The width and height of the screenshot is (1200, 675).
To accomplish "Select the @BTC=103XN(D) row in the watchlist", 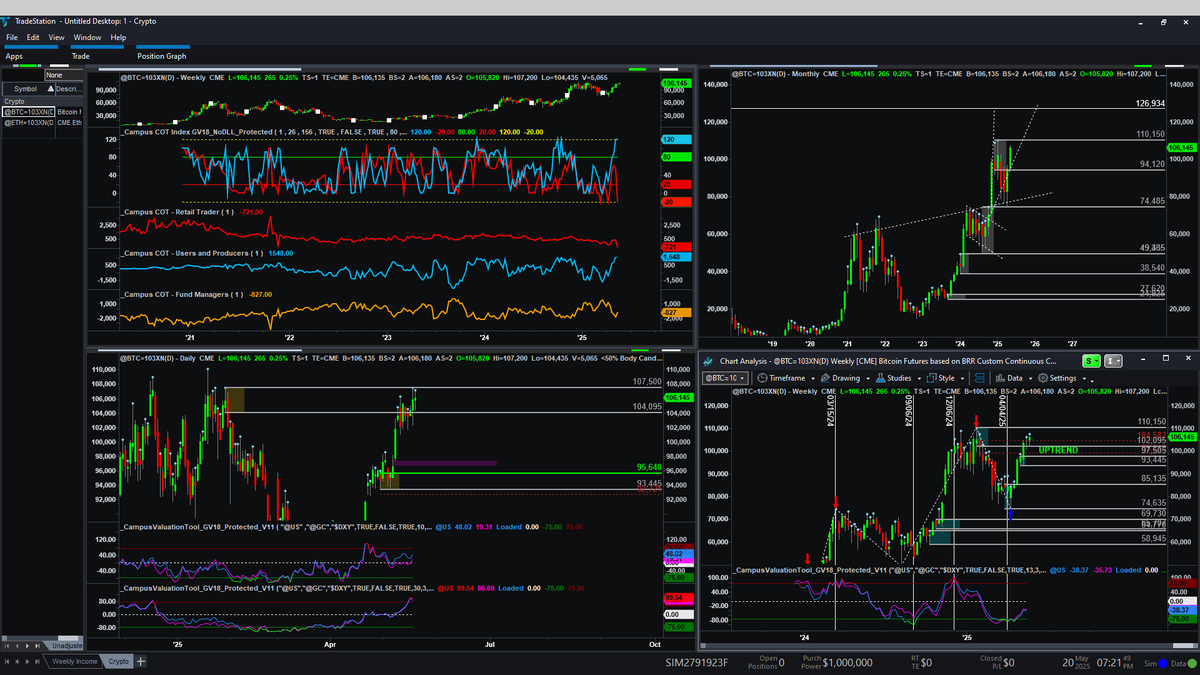I will point(42,112).
